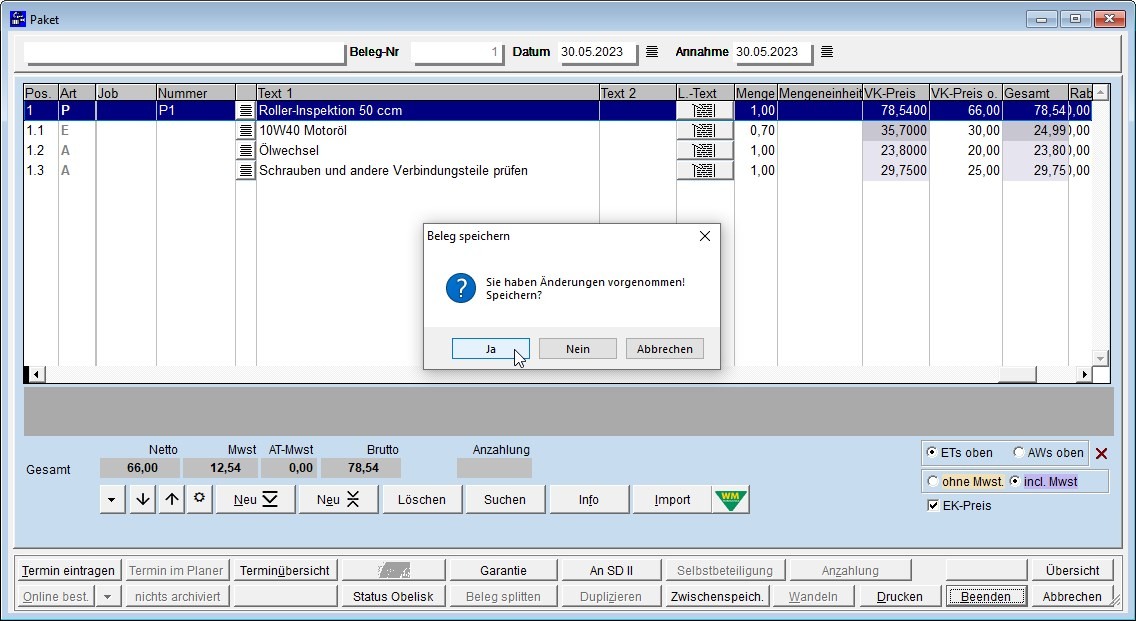Open text editor icon for Ölwechsel row
The height and width of the screenshot is (621, 1136).
pos(246,151)
